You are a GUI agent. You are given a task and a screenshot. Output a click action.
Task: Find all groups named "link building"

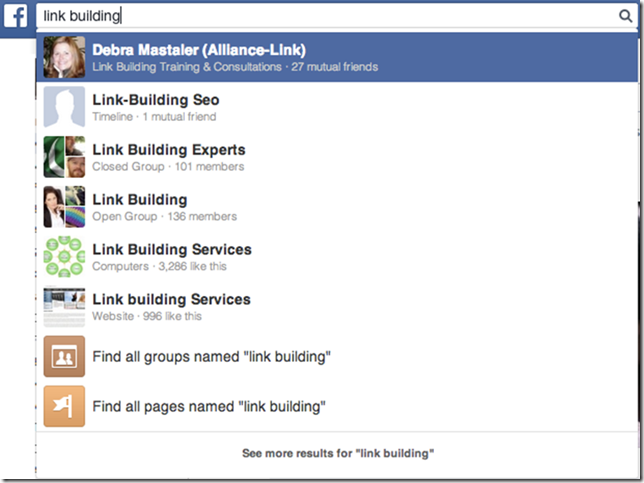point(211,356)
